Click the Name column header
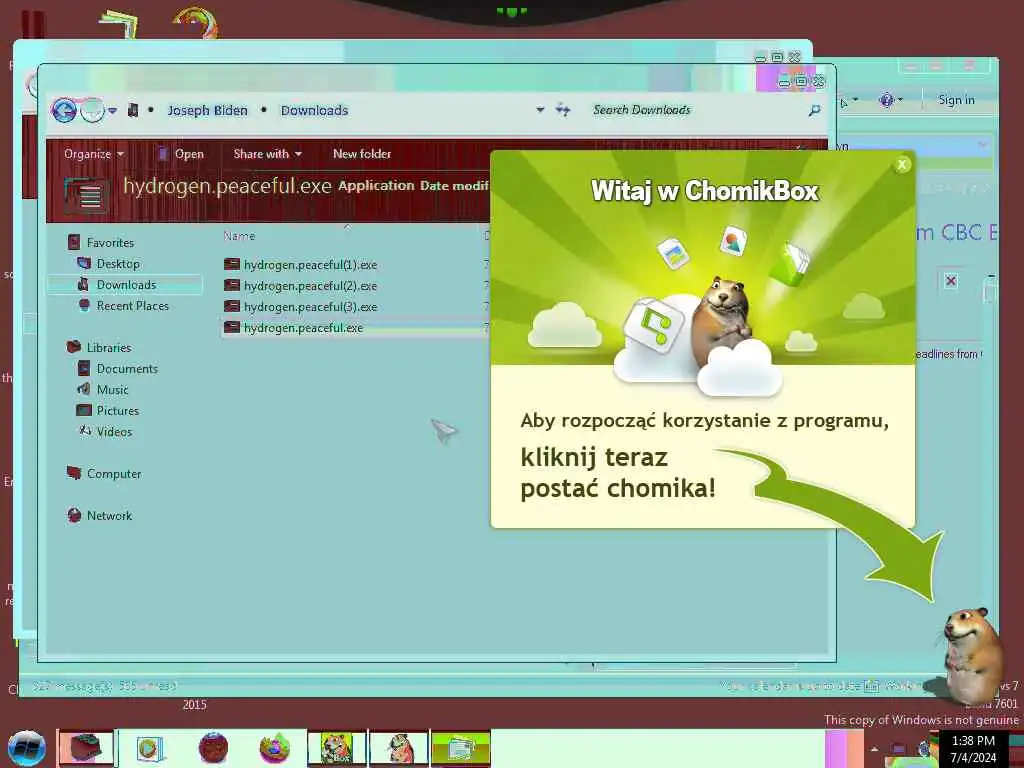The width and height of the screenshot is (1024, 768). click(239, 236)
